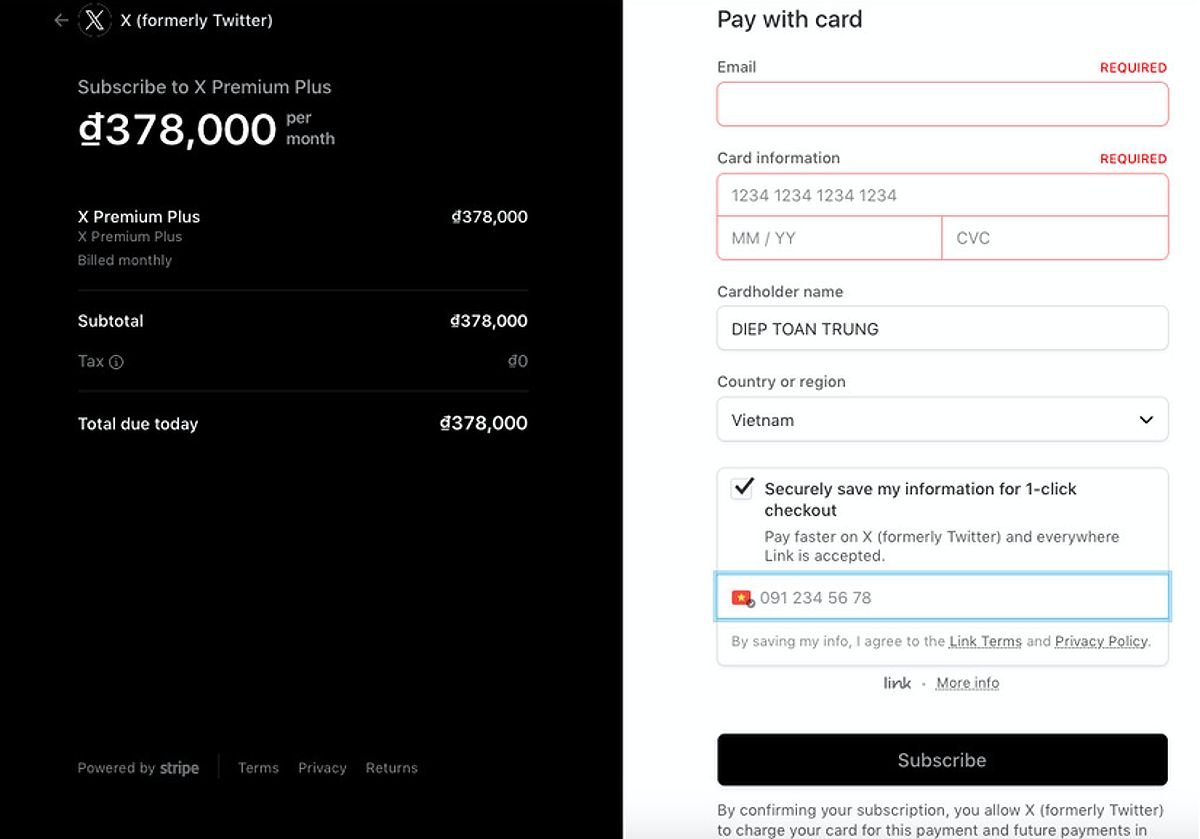Open the Terms footer link
The width and height of the screenshot is (1200, 839).
point(258,768)
